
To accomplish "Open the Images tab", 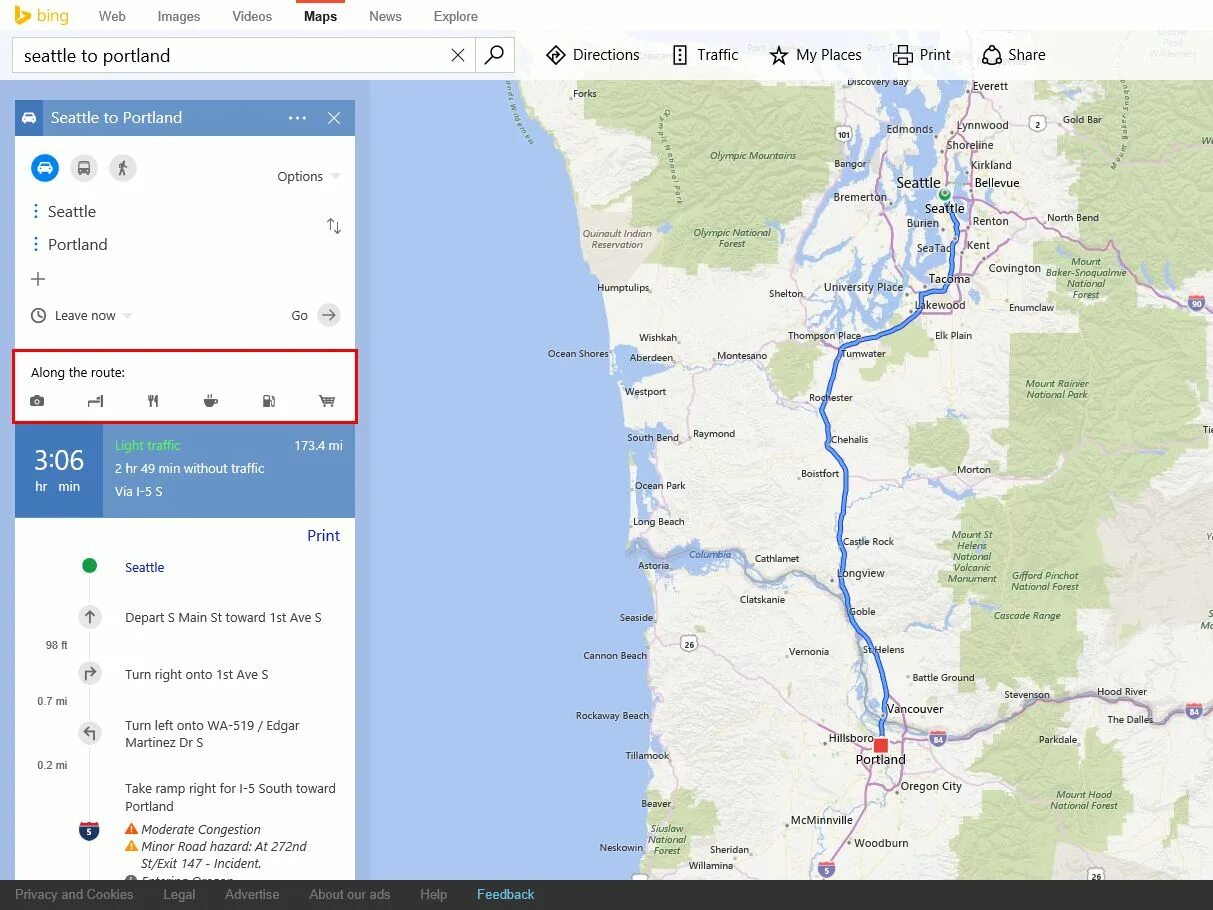I will (x=179, y=16).
